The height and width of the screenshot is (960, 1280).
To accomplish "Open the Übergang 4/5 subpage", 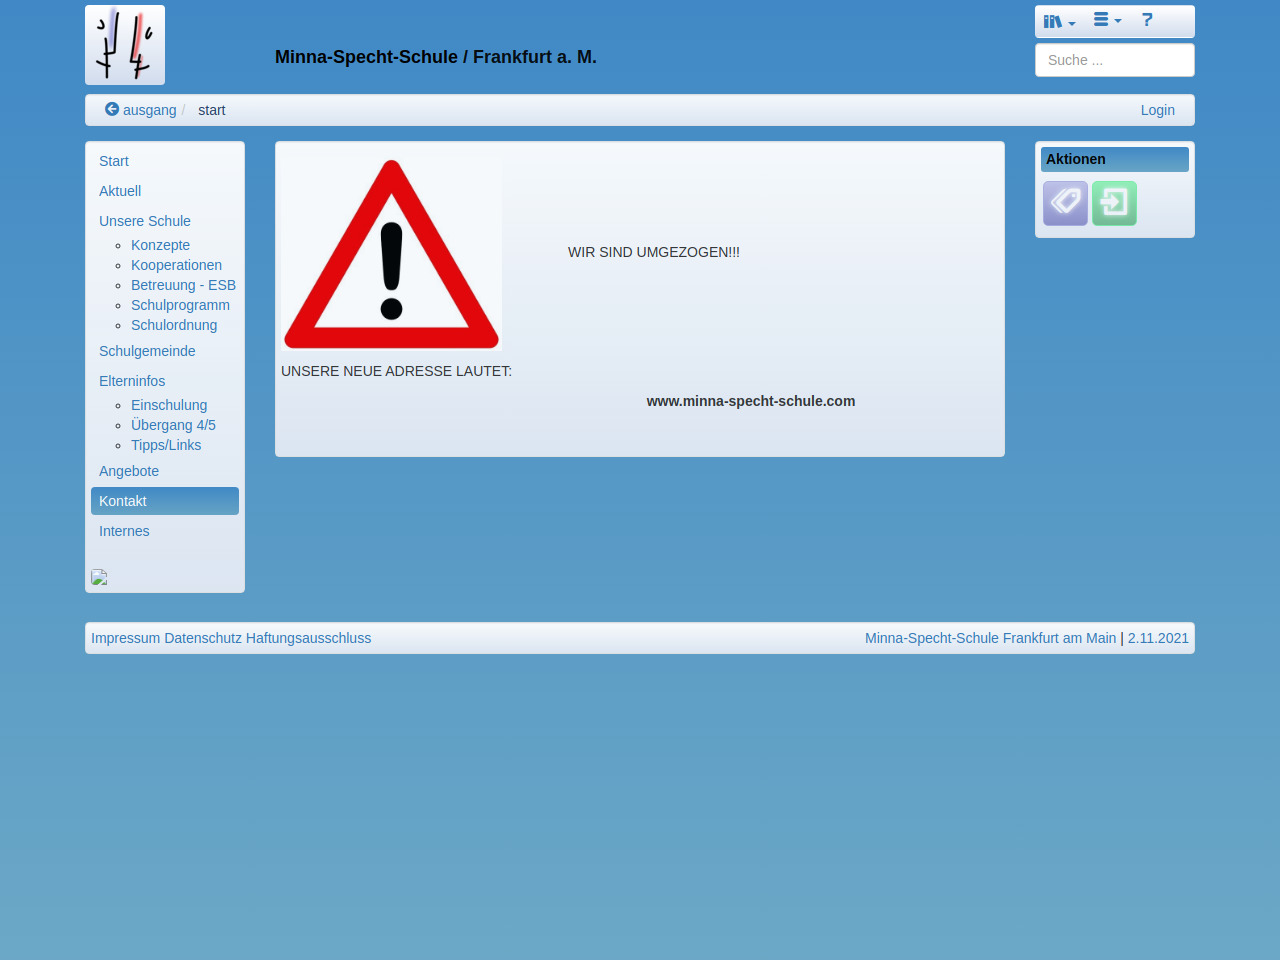I will point(173,425).
